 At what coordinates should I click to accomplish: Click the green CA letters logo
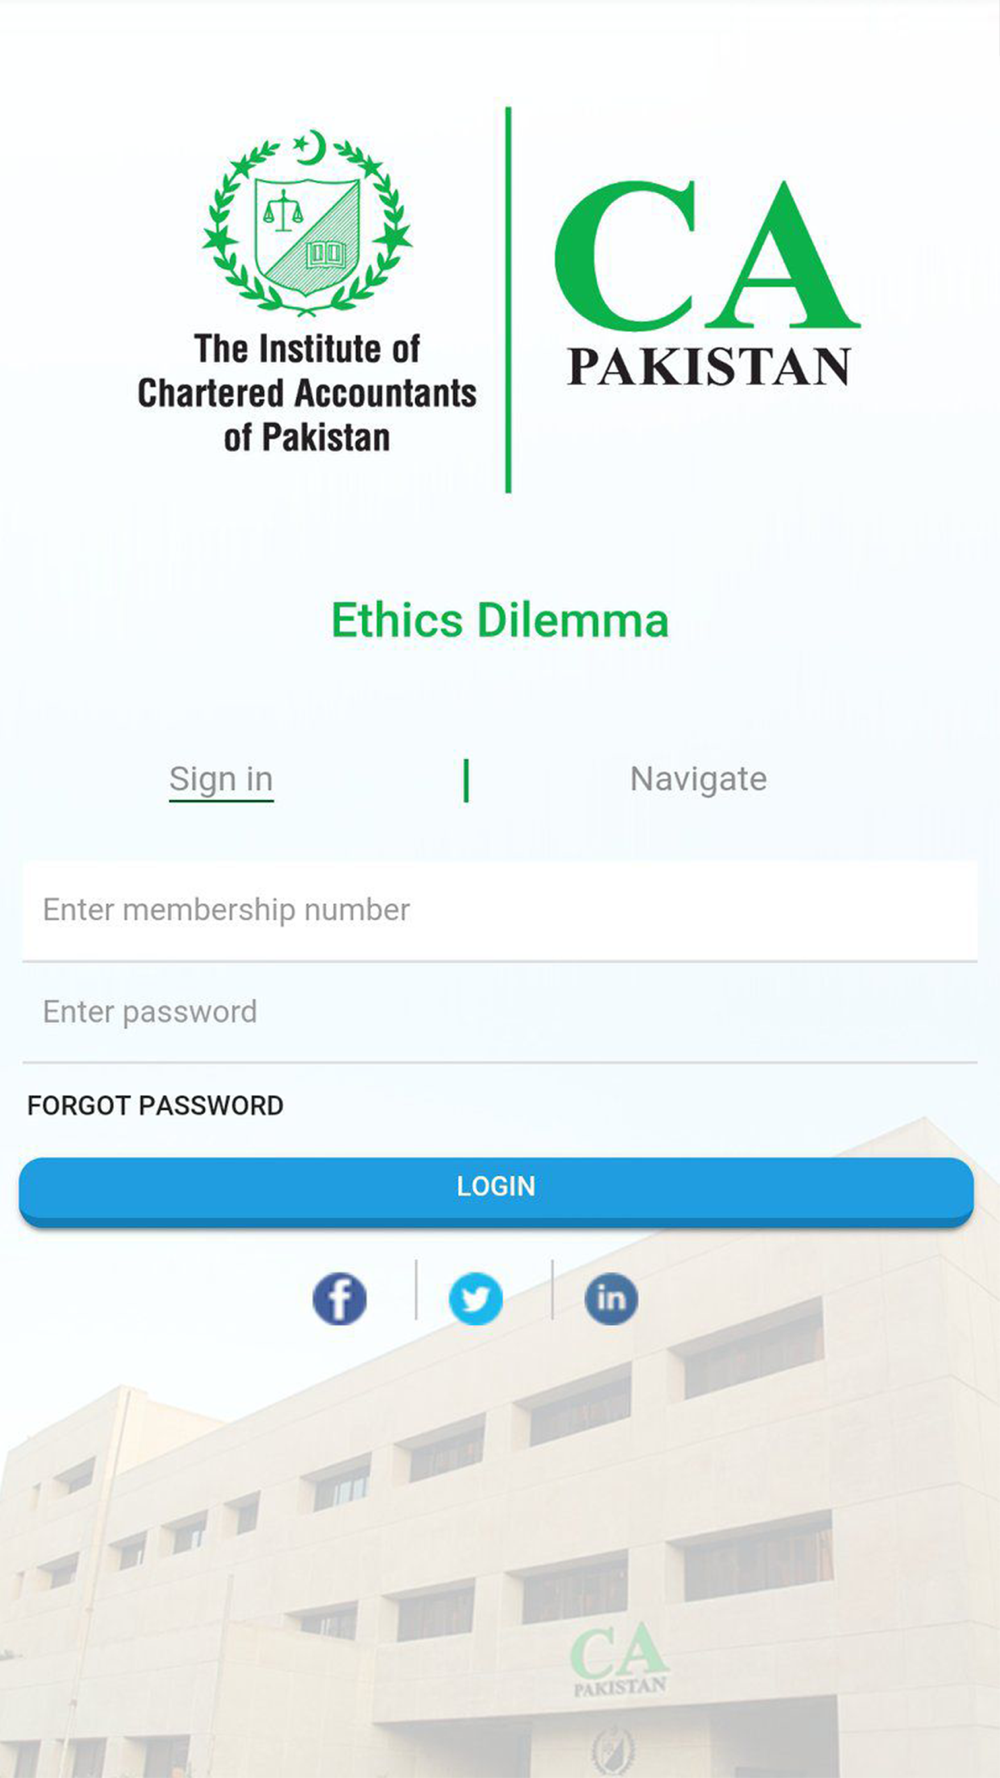(706, 256)
